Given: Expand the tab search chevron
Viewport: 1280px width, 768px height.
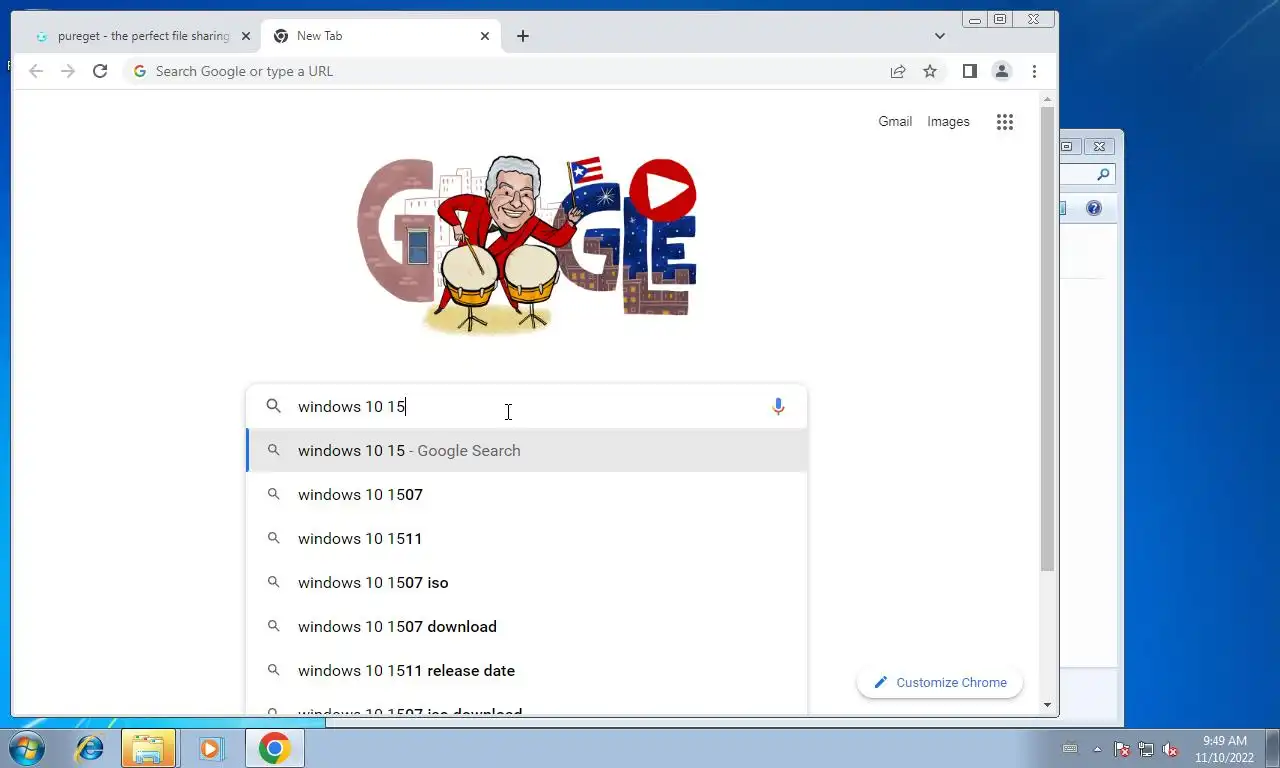Looking at the screenshot, I should point(939,36).
